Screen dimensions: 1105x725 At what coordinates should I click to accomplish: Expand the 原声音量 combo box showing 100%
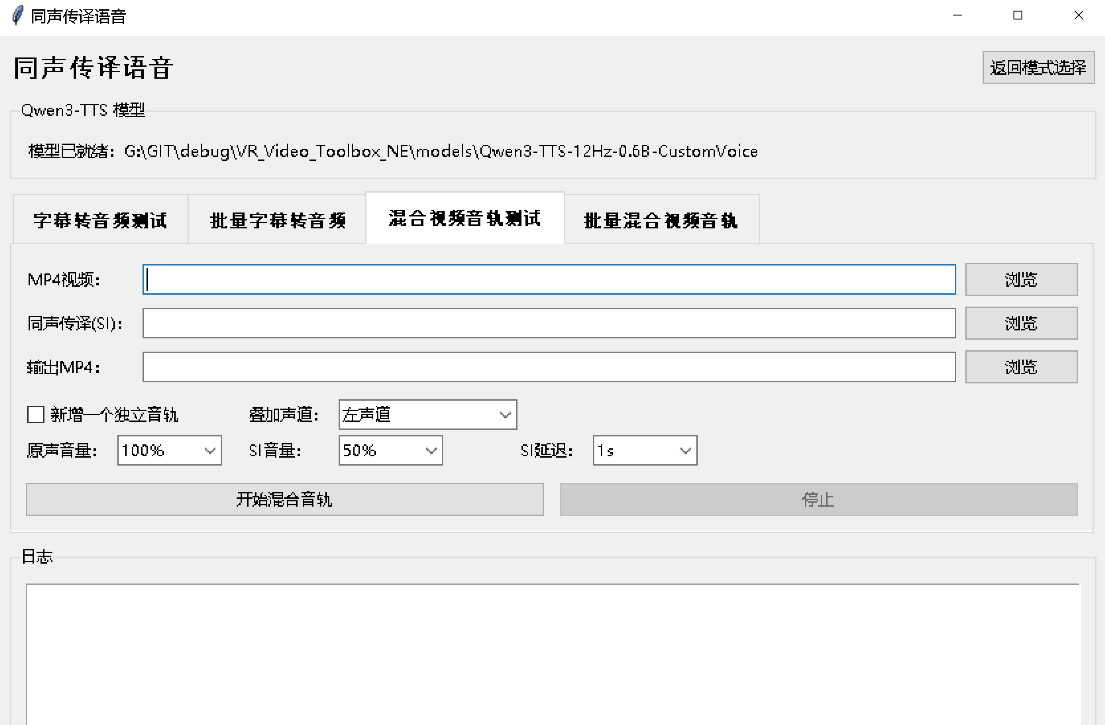[169, 450]
